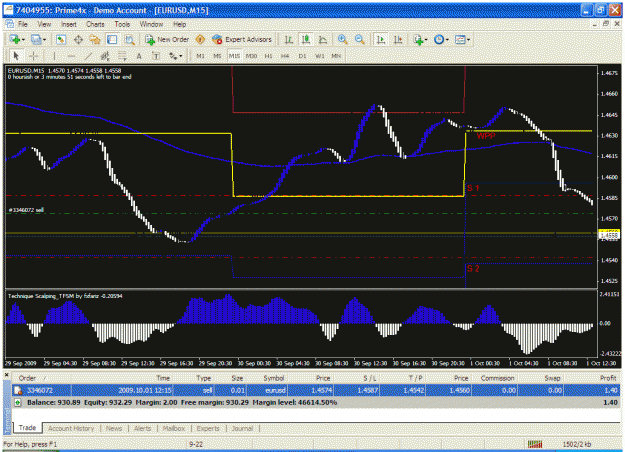
Task: Select the horizontal line drawing tool
Action: pos(71,56)
